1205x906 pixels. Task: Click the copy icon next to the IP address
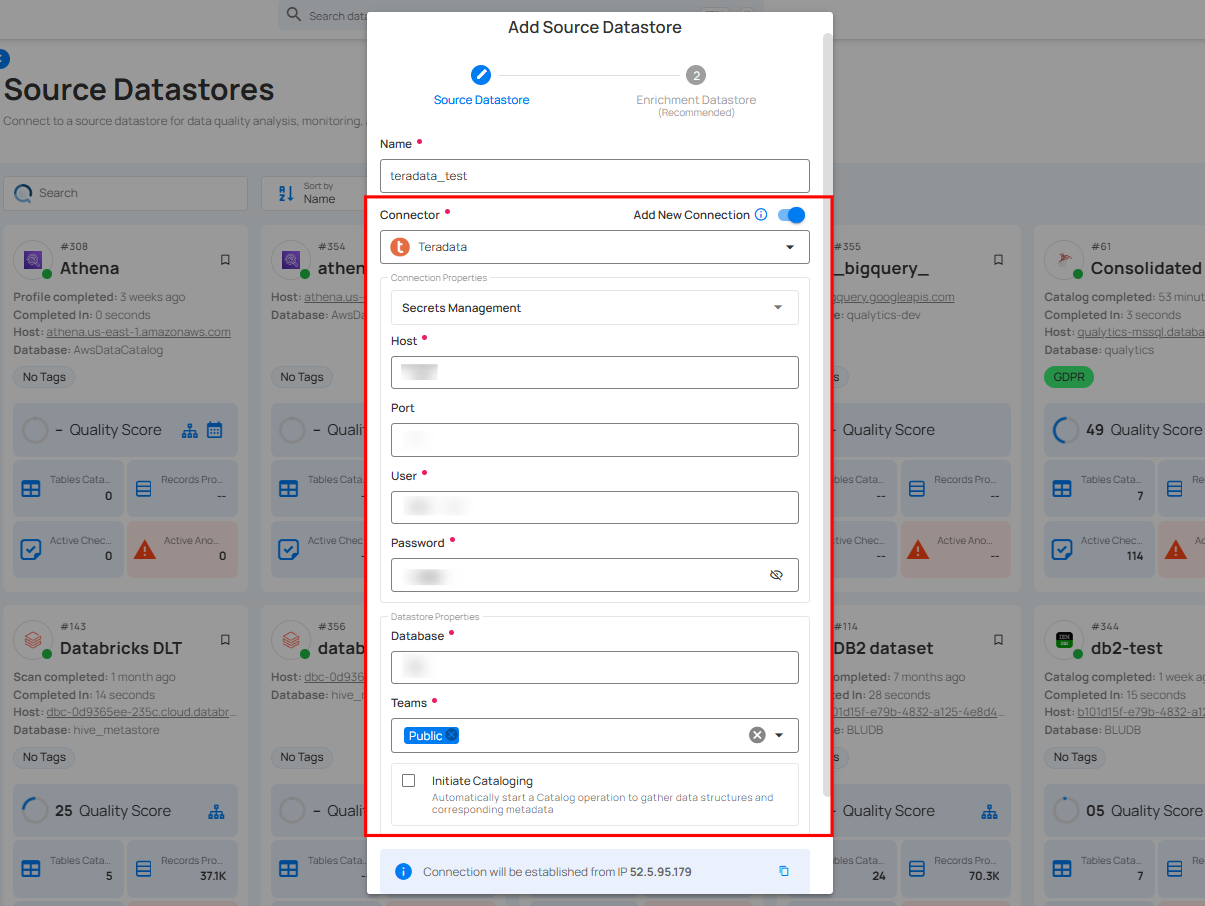click(785, 871)
